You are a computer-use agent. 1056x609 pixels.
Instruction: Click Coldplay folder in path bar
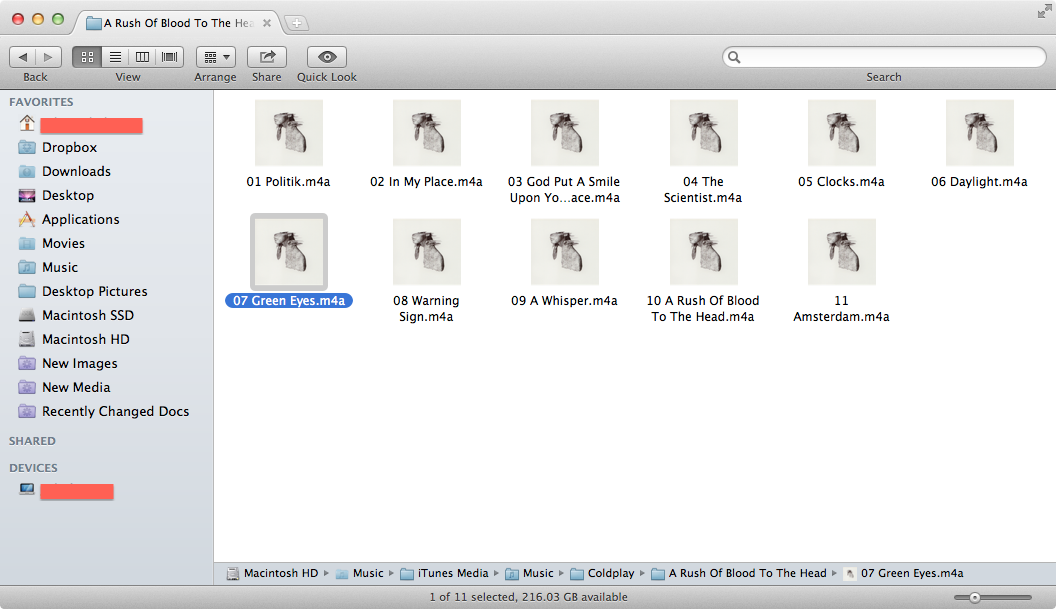[x=602, y=573]
